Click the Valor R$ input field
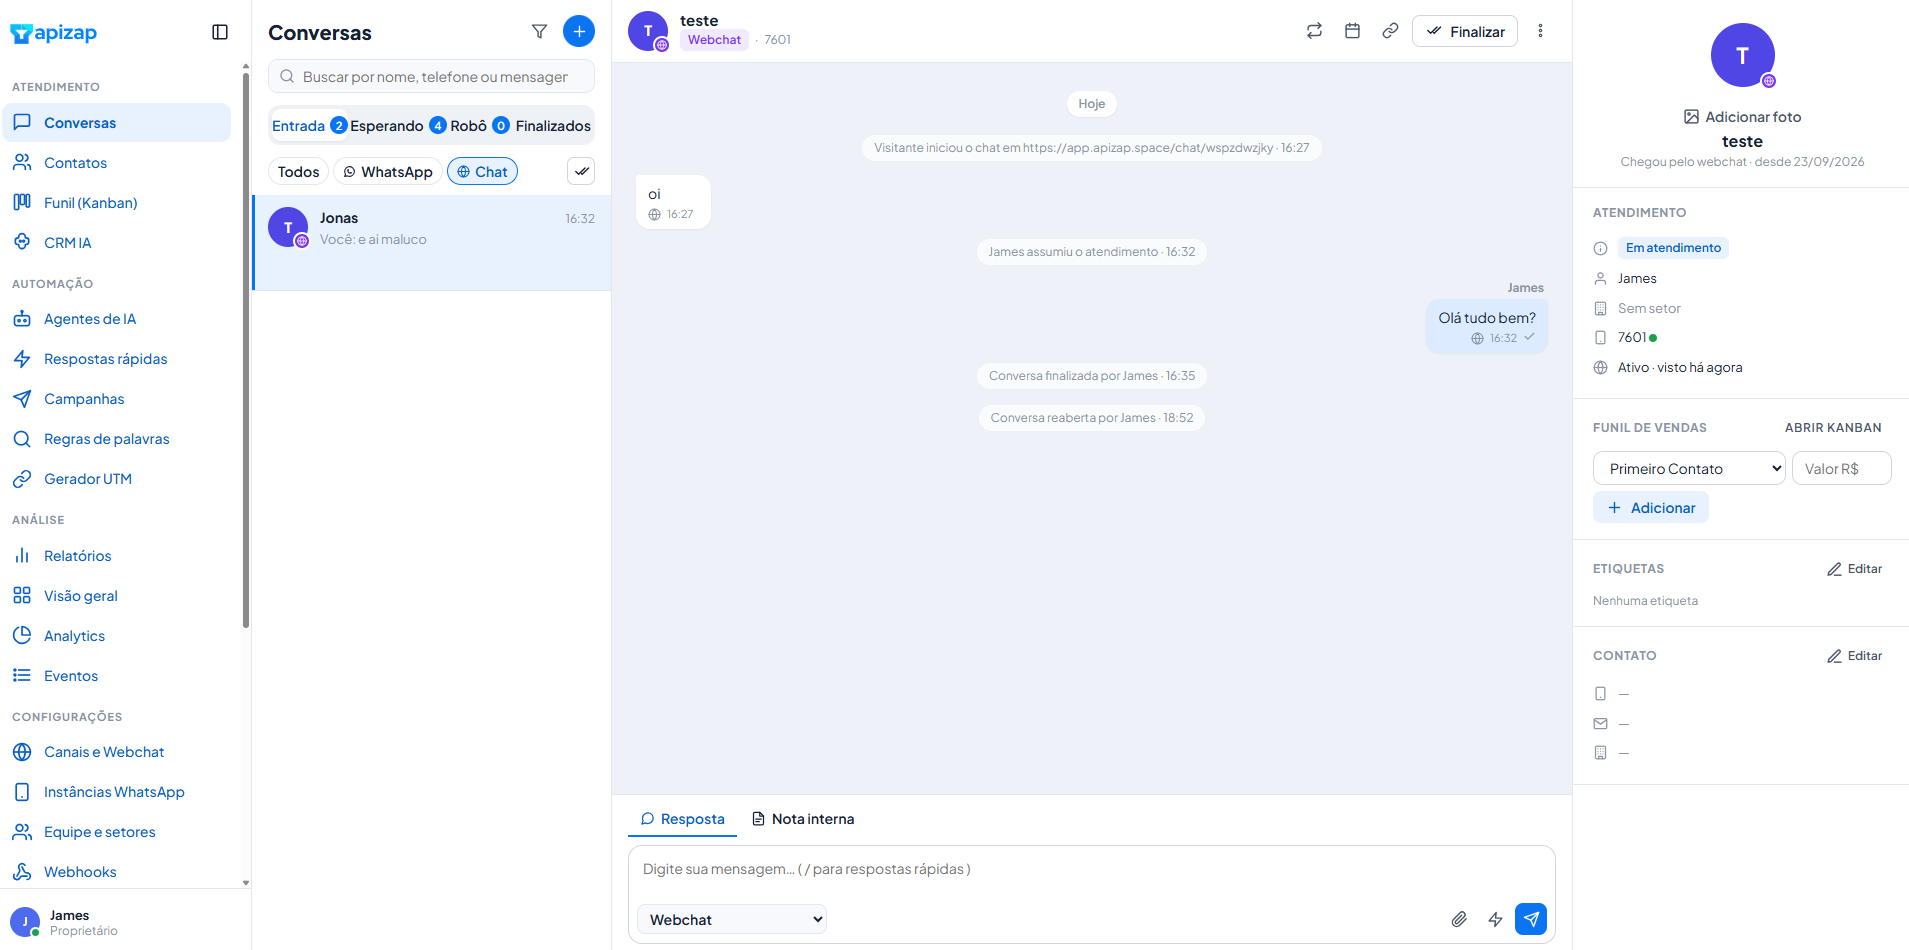The image size is (1909, 950). coord(1841,468)
